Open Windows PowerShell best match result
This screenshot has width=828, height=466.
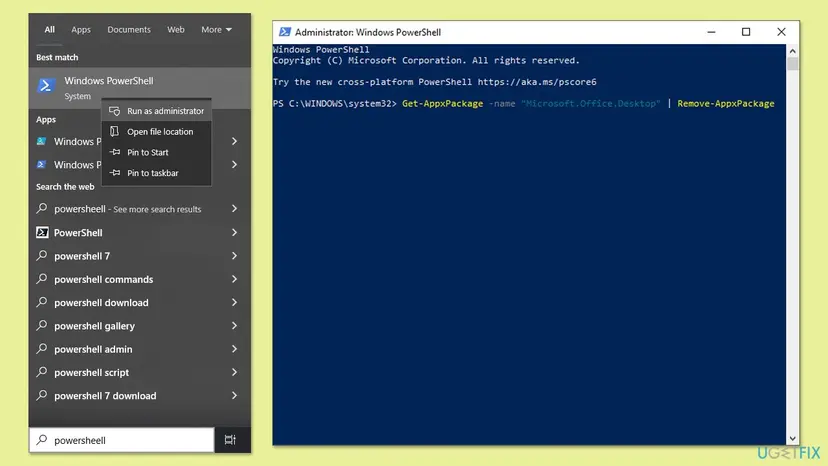pos(139,88)
